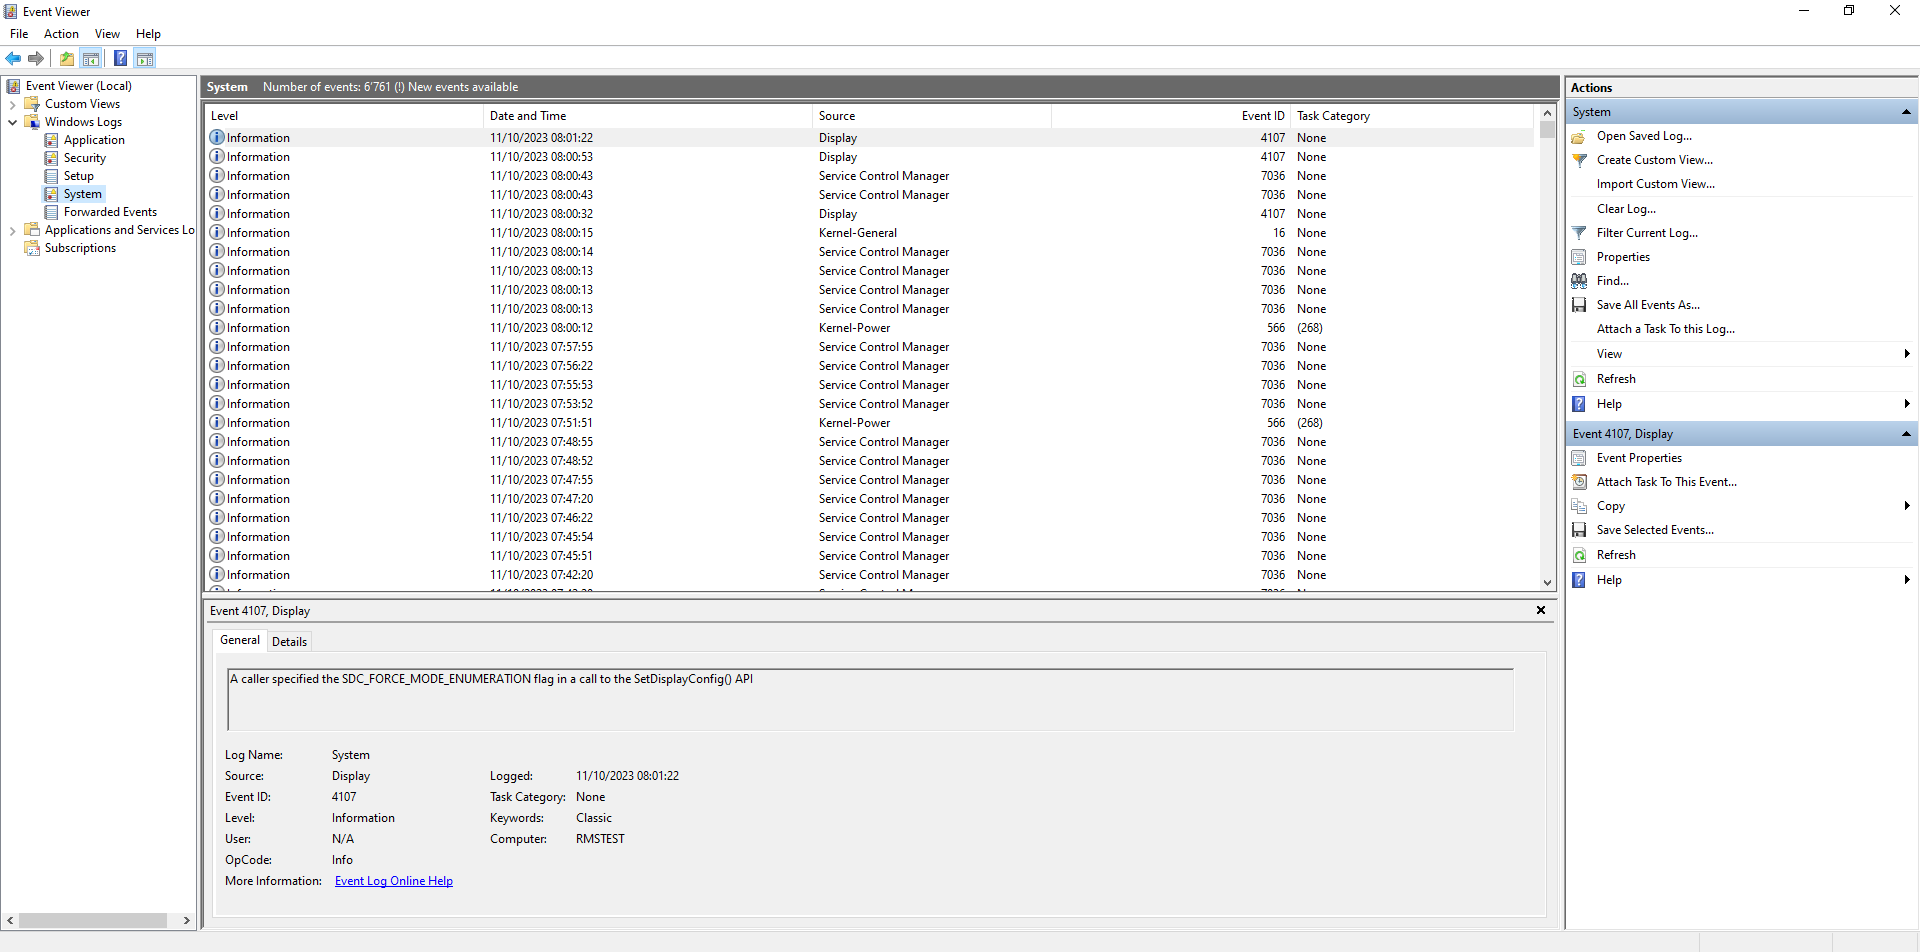
Task: Click the Security log icon in tree
Action: tap(51, 158)
